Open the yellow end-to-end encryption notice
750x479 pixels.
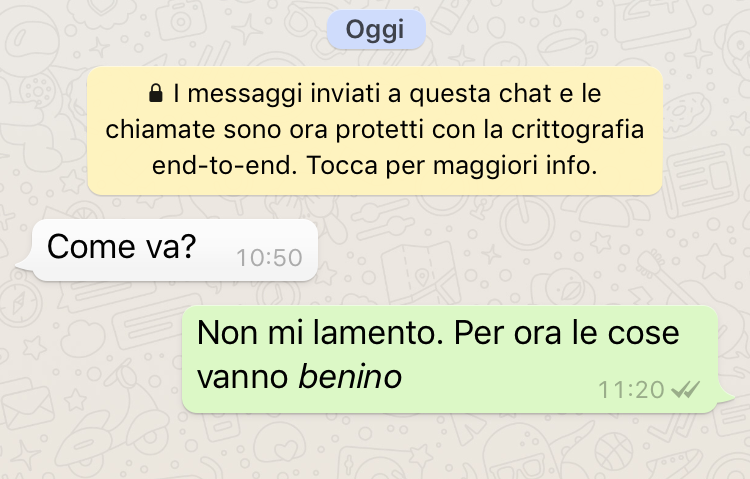375,131
